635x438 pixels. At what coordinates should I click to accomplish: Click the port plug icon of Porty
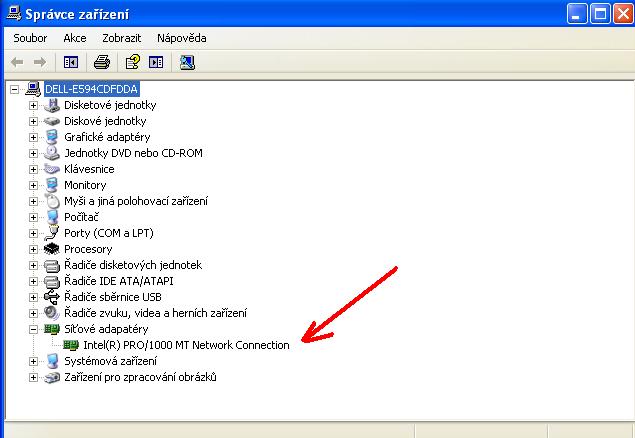pos(52,233)
